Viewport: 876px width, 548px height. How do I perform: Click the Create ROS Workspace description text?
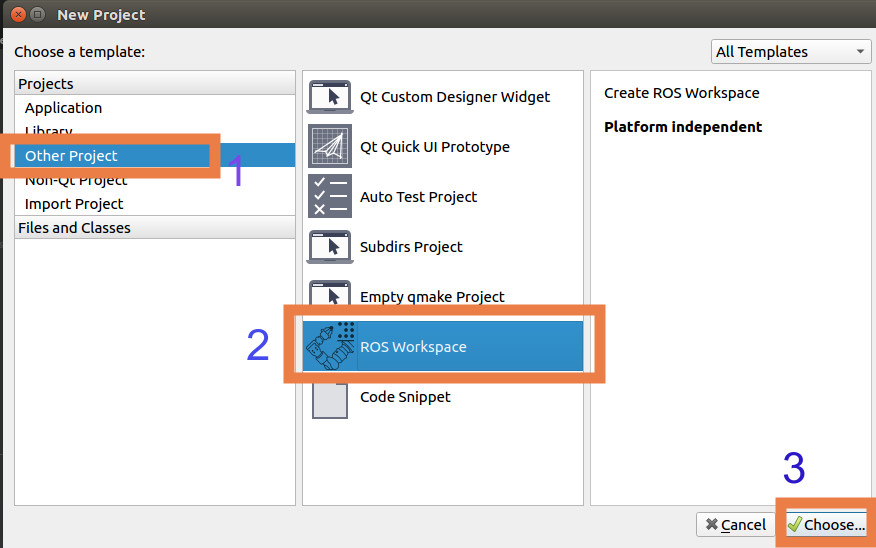click(682, 93)
